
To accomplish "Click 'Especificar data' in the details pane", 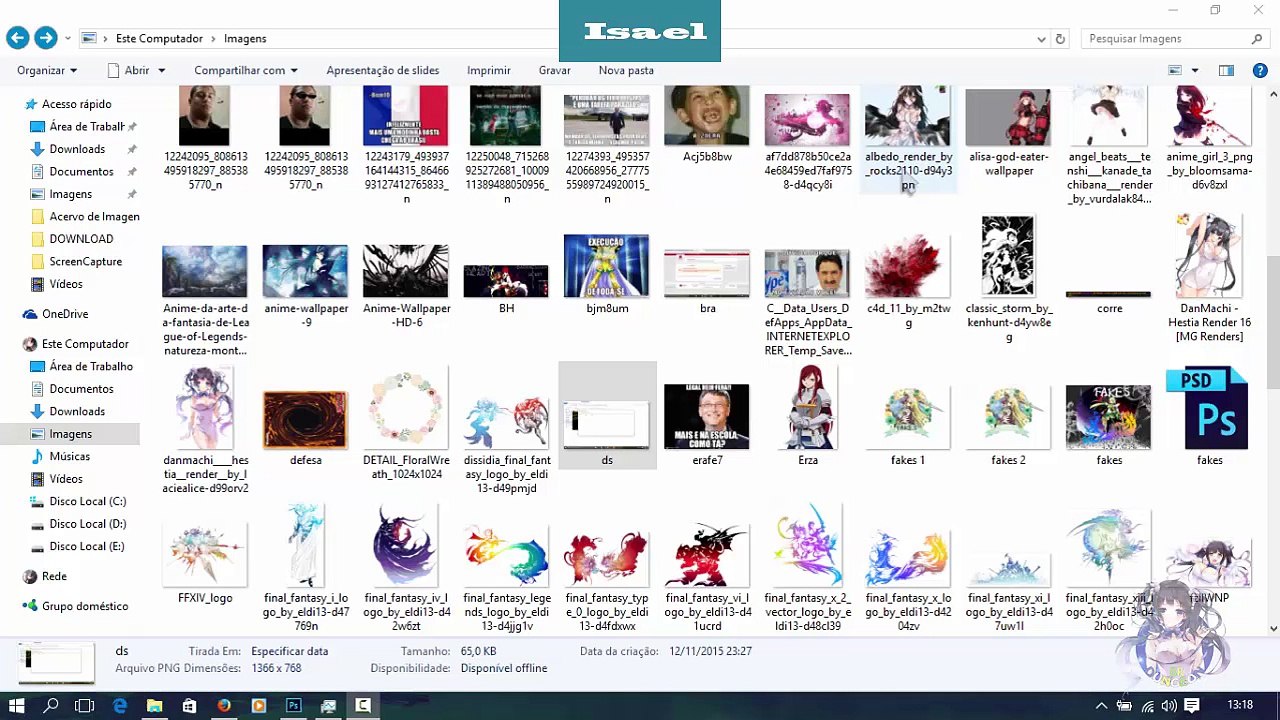I will click(x=290, y=651).
